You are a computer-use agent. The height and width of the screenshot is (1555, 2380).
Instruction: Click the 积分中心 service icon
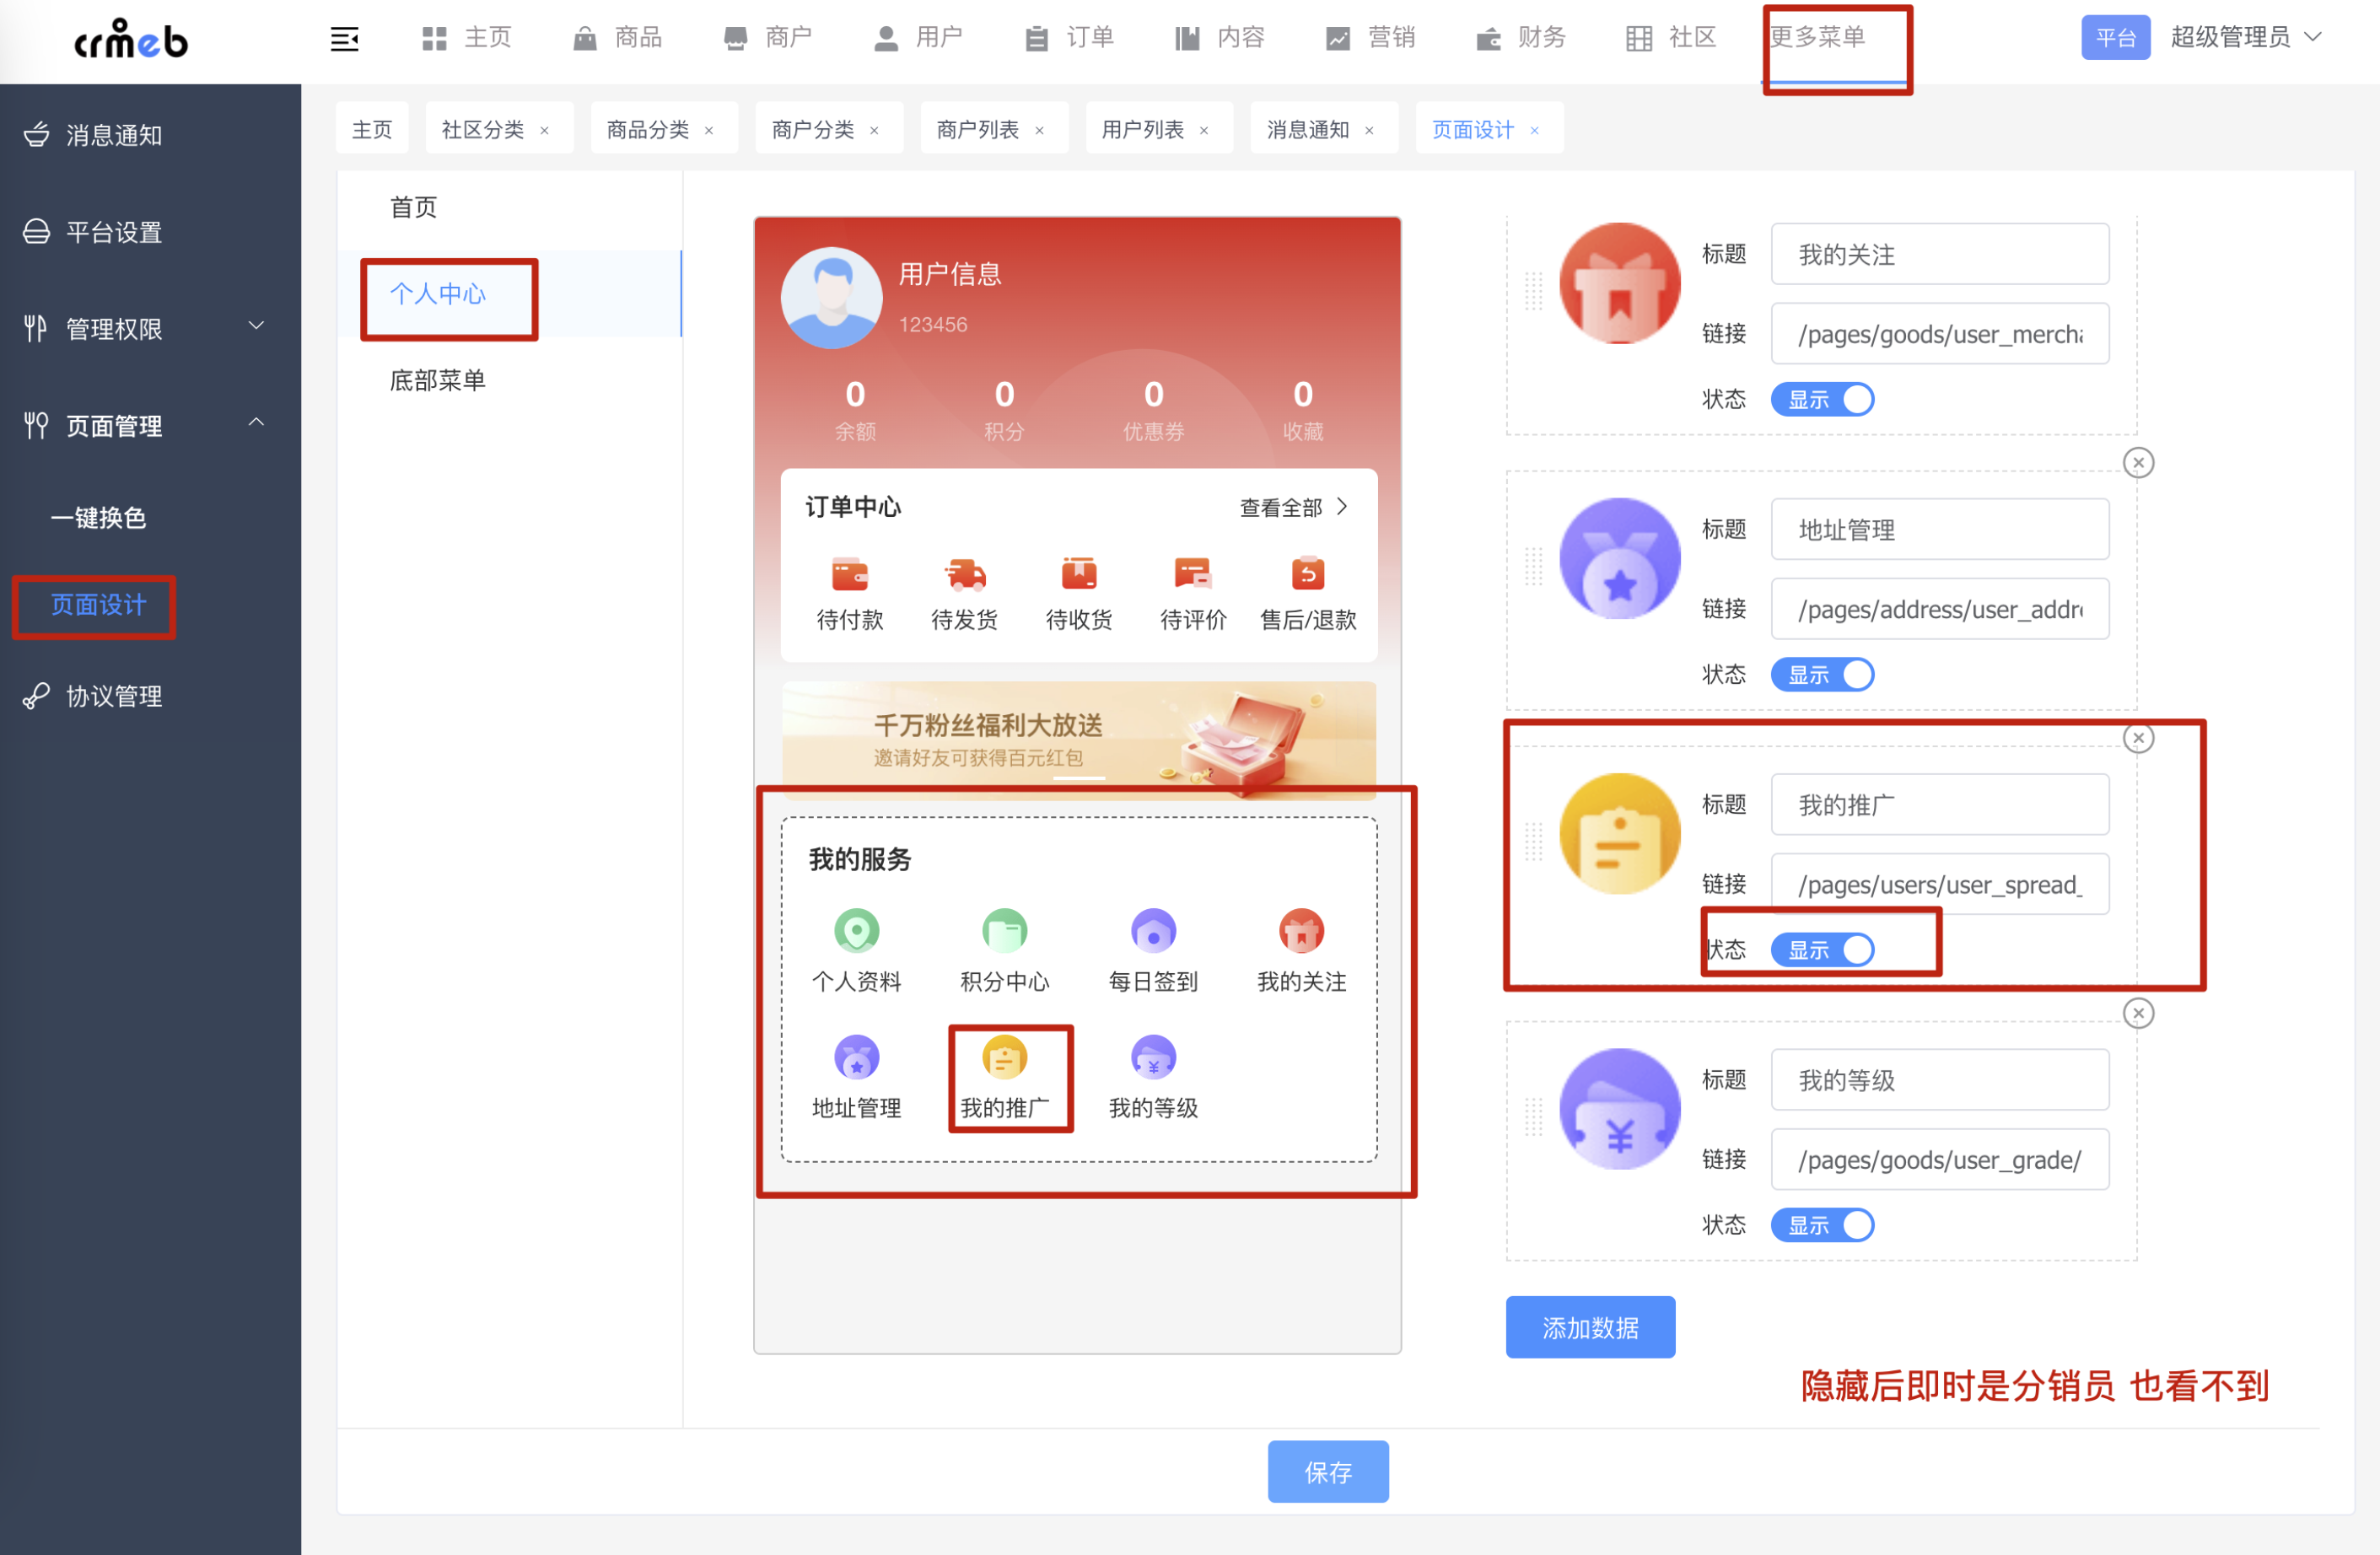click(x=1005, y=930)
